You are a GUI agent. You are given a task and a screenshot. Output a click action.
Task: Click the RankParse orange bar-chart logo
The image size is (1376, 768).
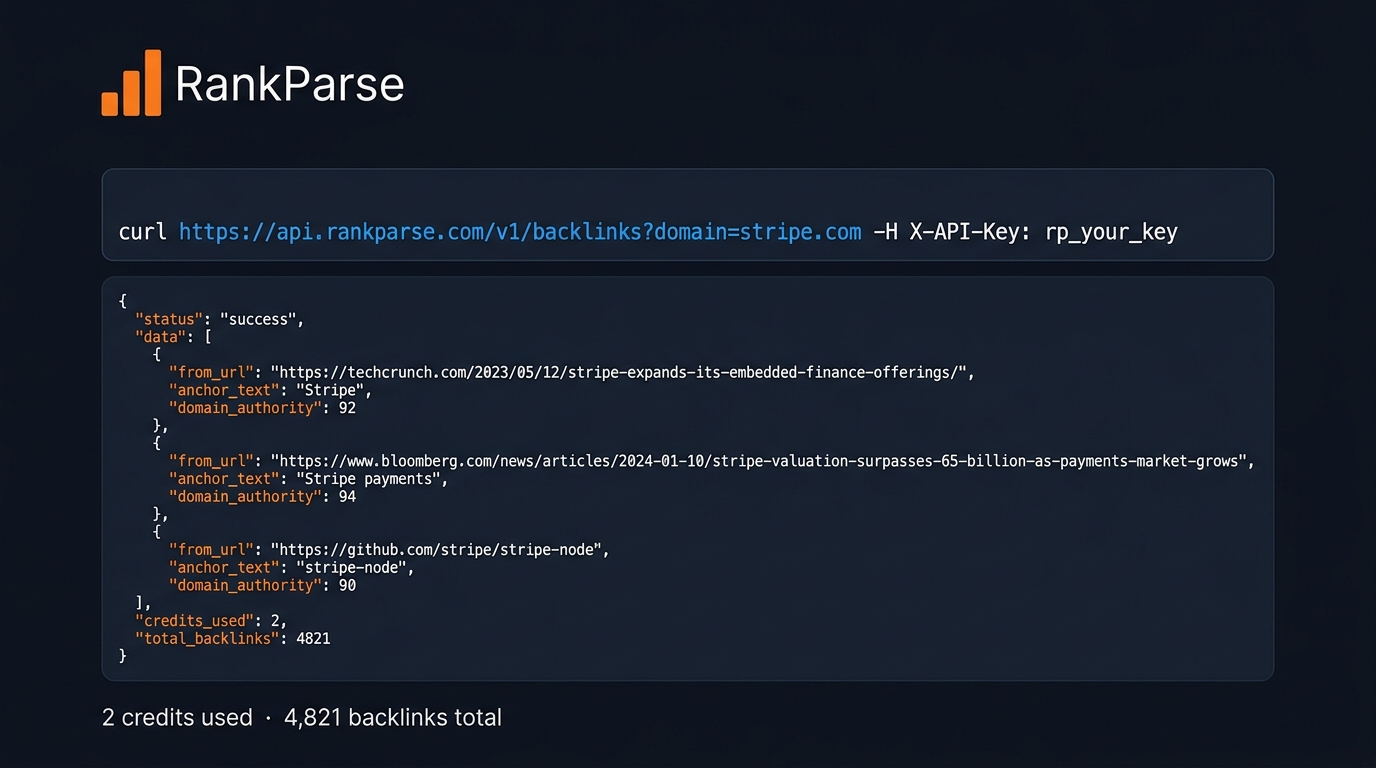click(131, 83)
